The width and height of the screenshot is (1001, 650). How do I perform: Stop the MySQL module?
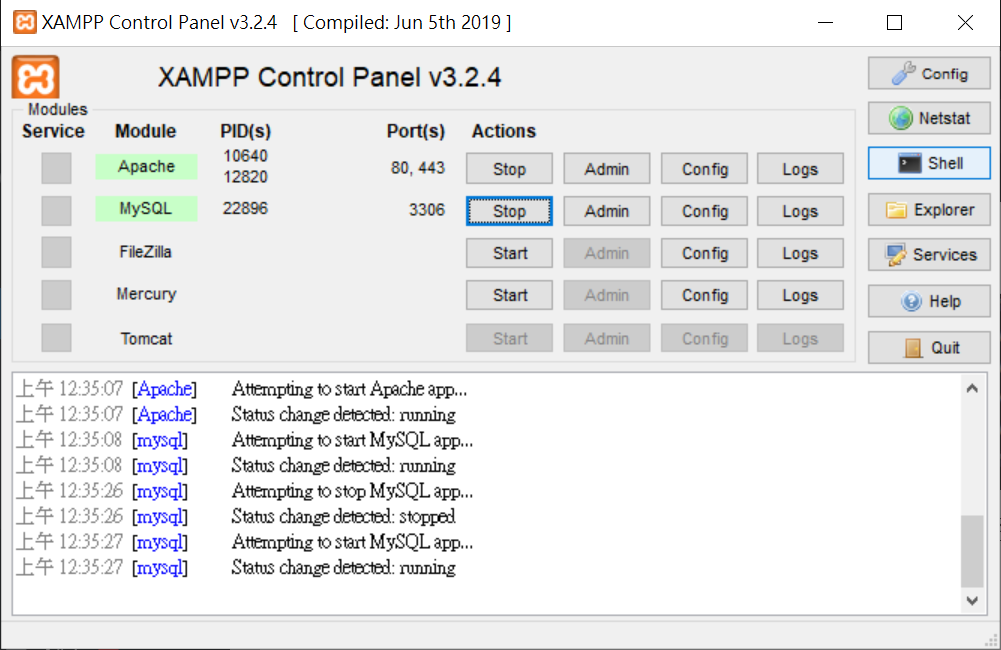509,211
